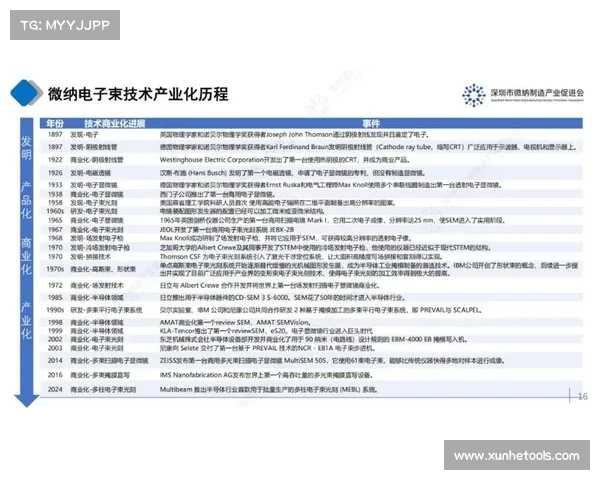Click the 1965 商业化-电子显微镜 cell
Image resolution: width=600 pixels, height=480 pixels.
tap(96, 220)
